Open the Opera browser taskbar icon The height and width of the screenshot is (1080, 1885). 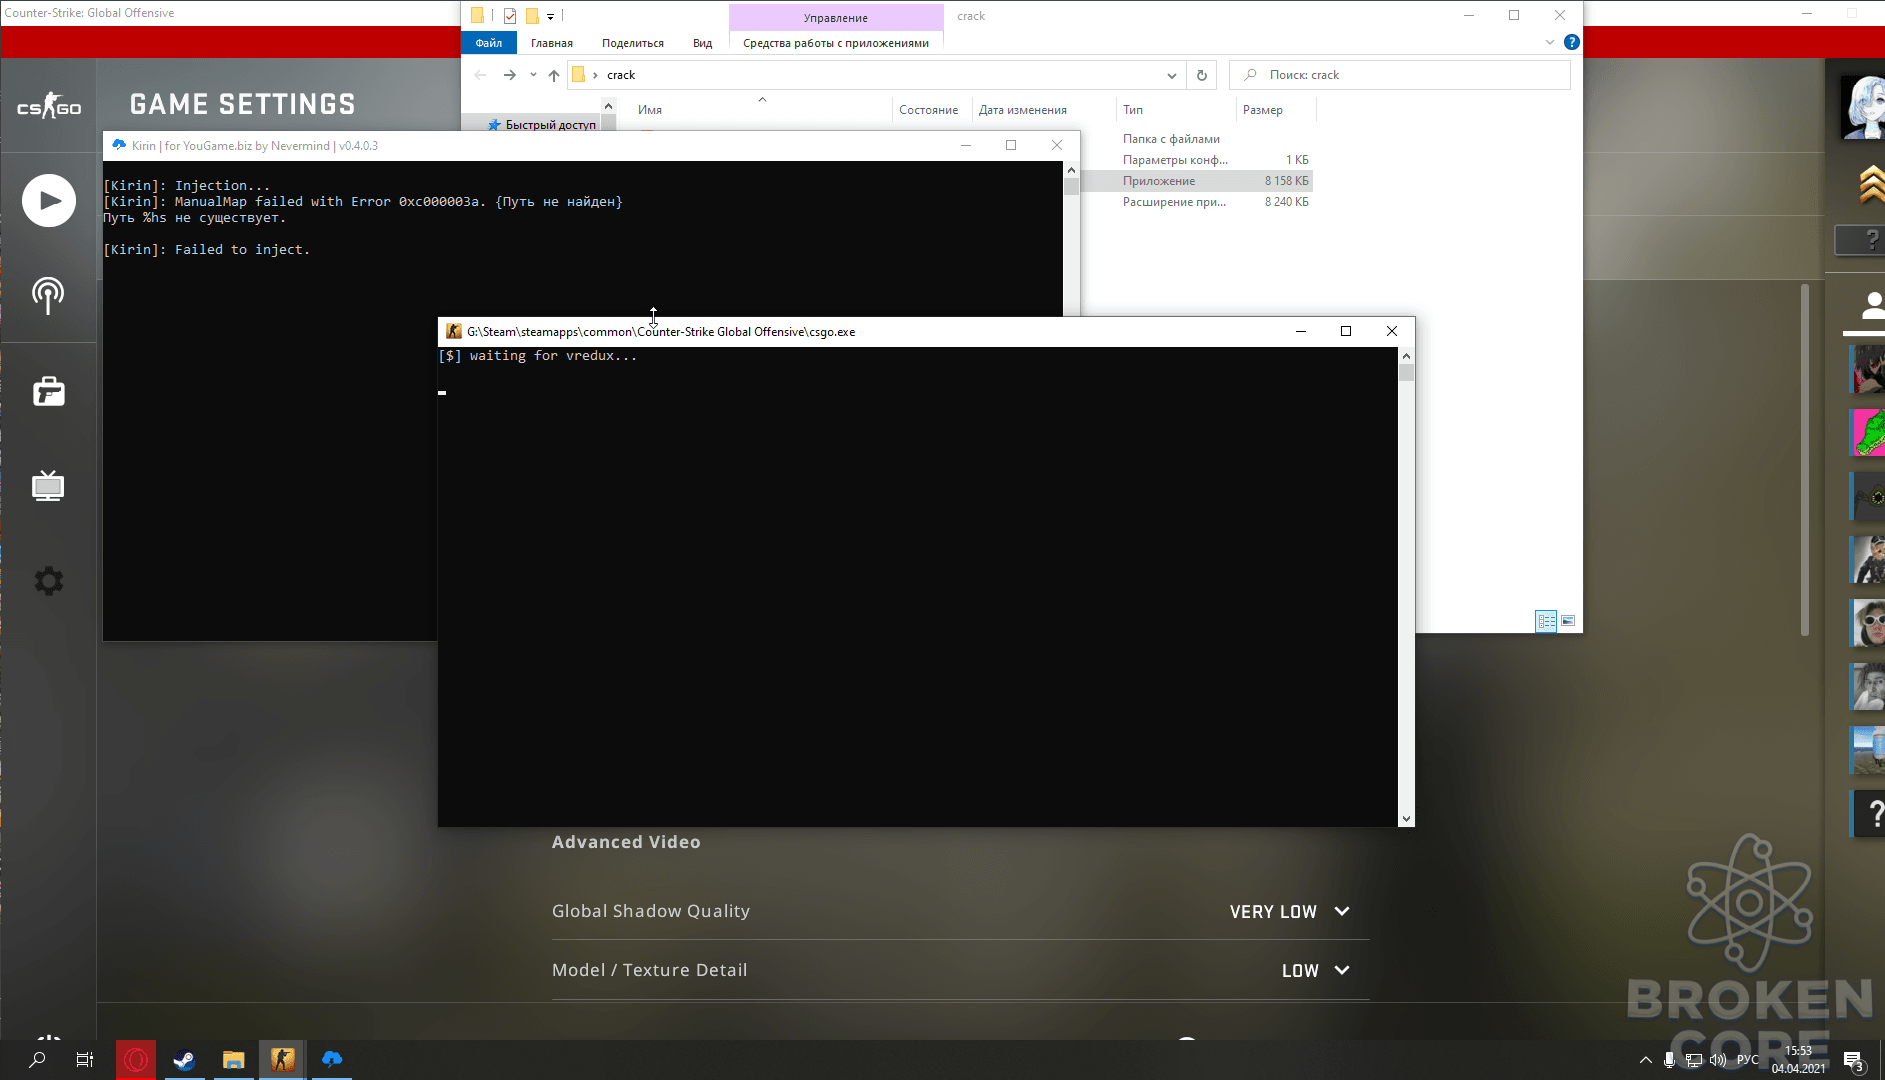tap(136, 1060)
